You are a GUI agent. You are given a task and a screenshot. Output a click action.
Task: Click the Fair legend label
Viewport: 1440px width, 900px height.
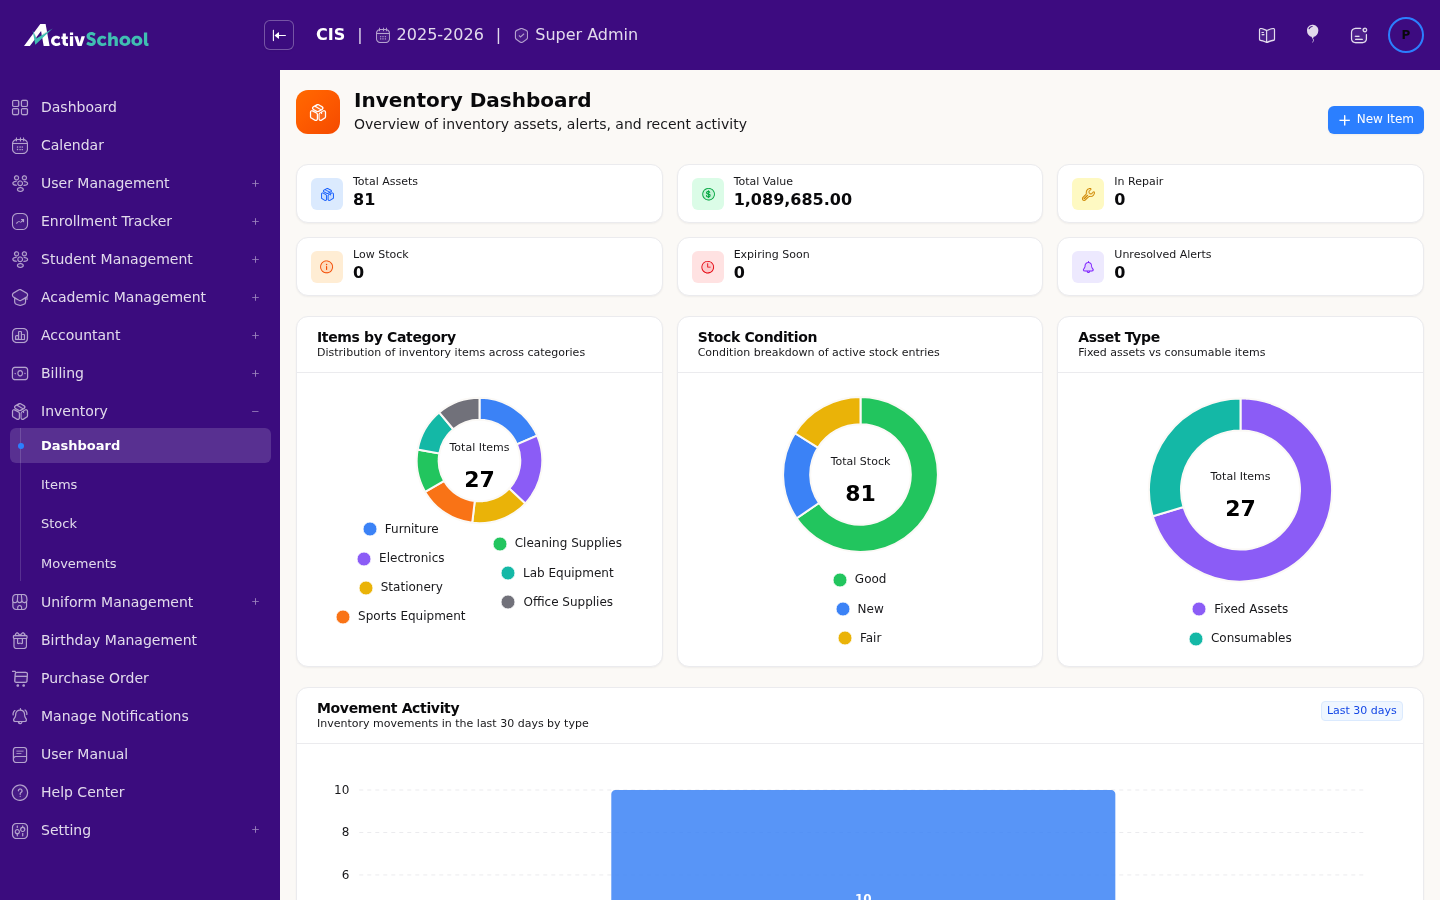point(871,638)
